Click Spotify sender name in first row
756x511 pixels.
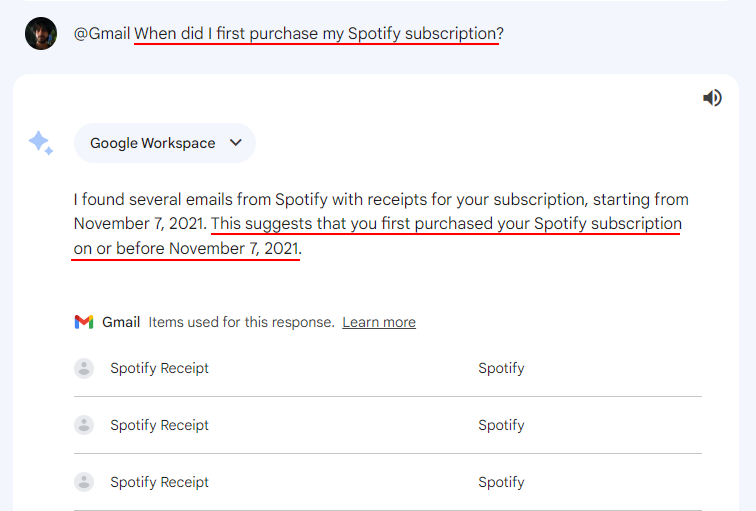(501, 368)
